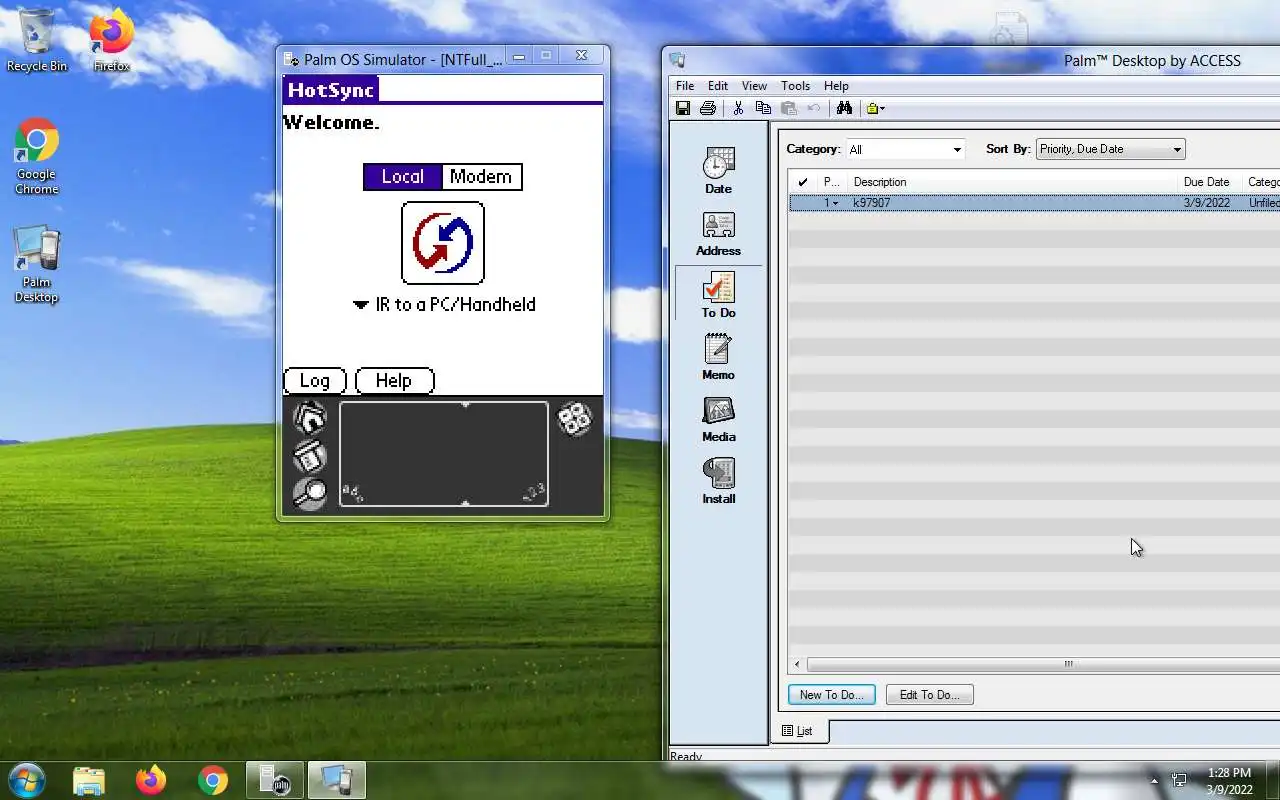This screenshot has height=800, width=1280.
Task: Open IR to a PC/Handheld connection dropdown
Action: click(445, 305)
